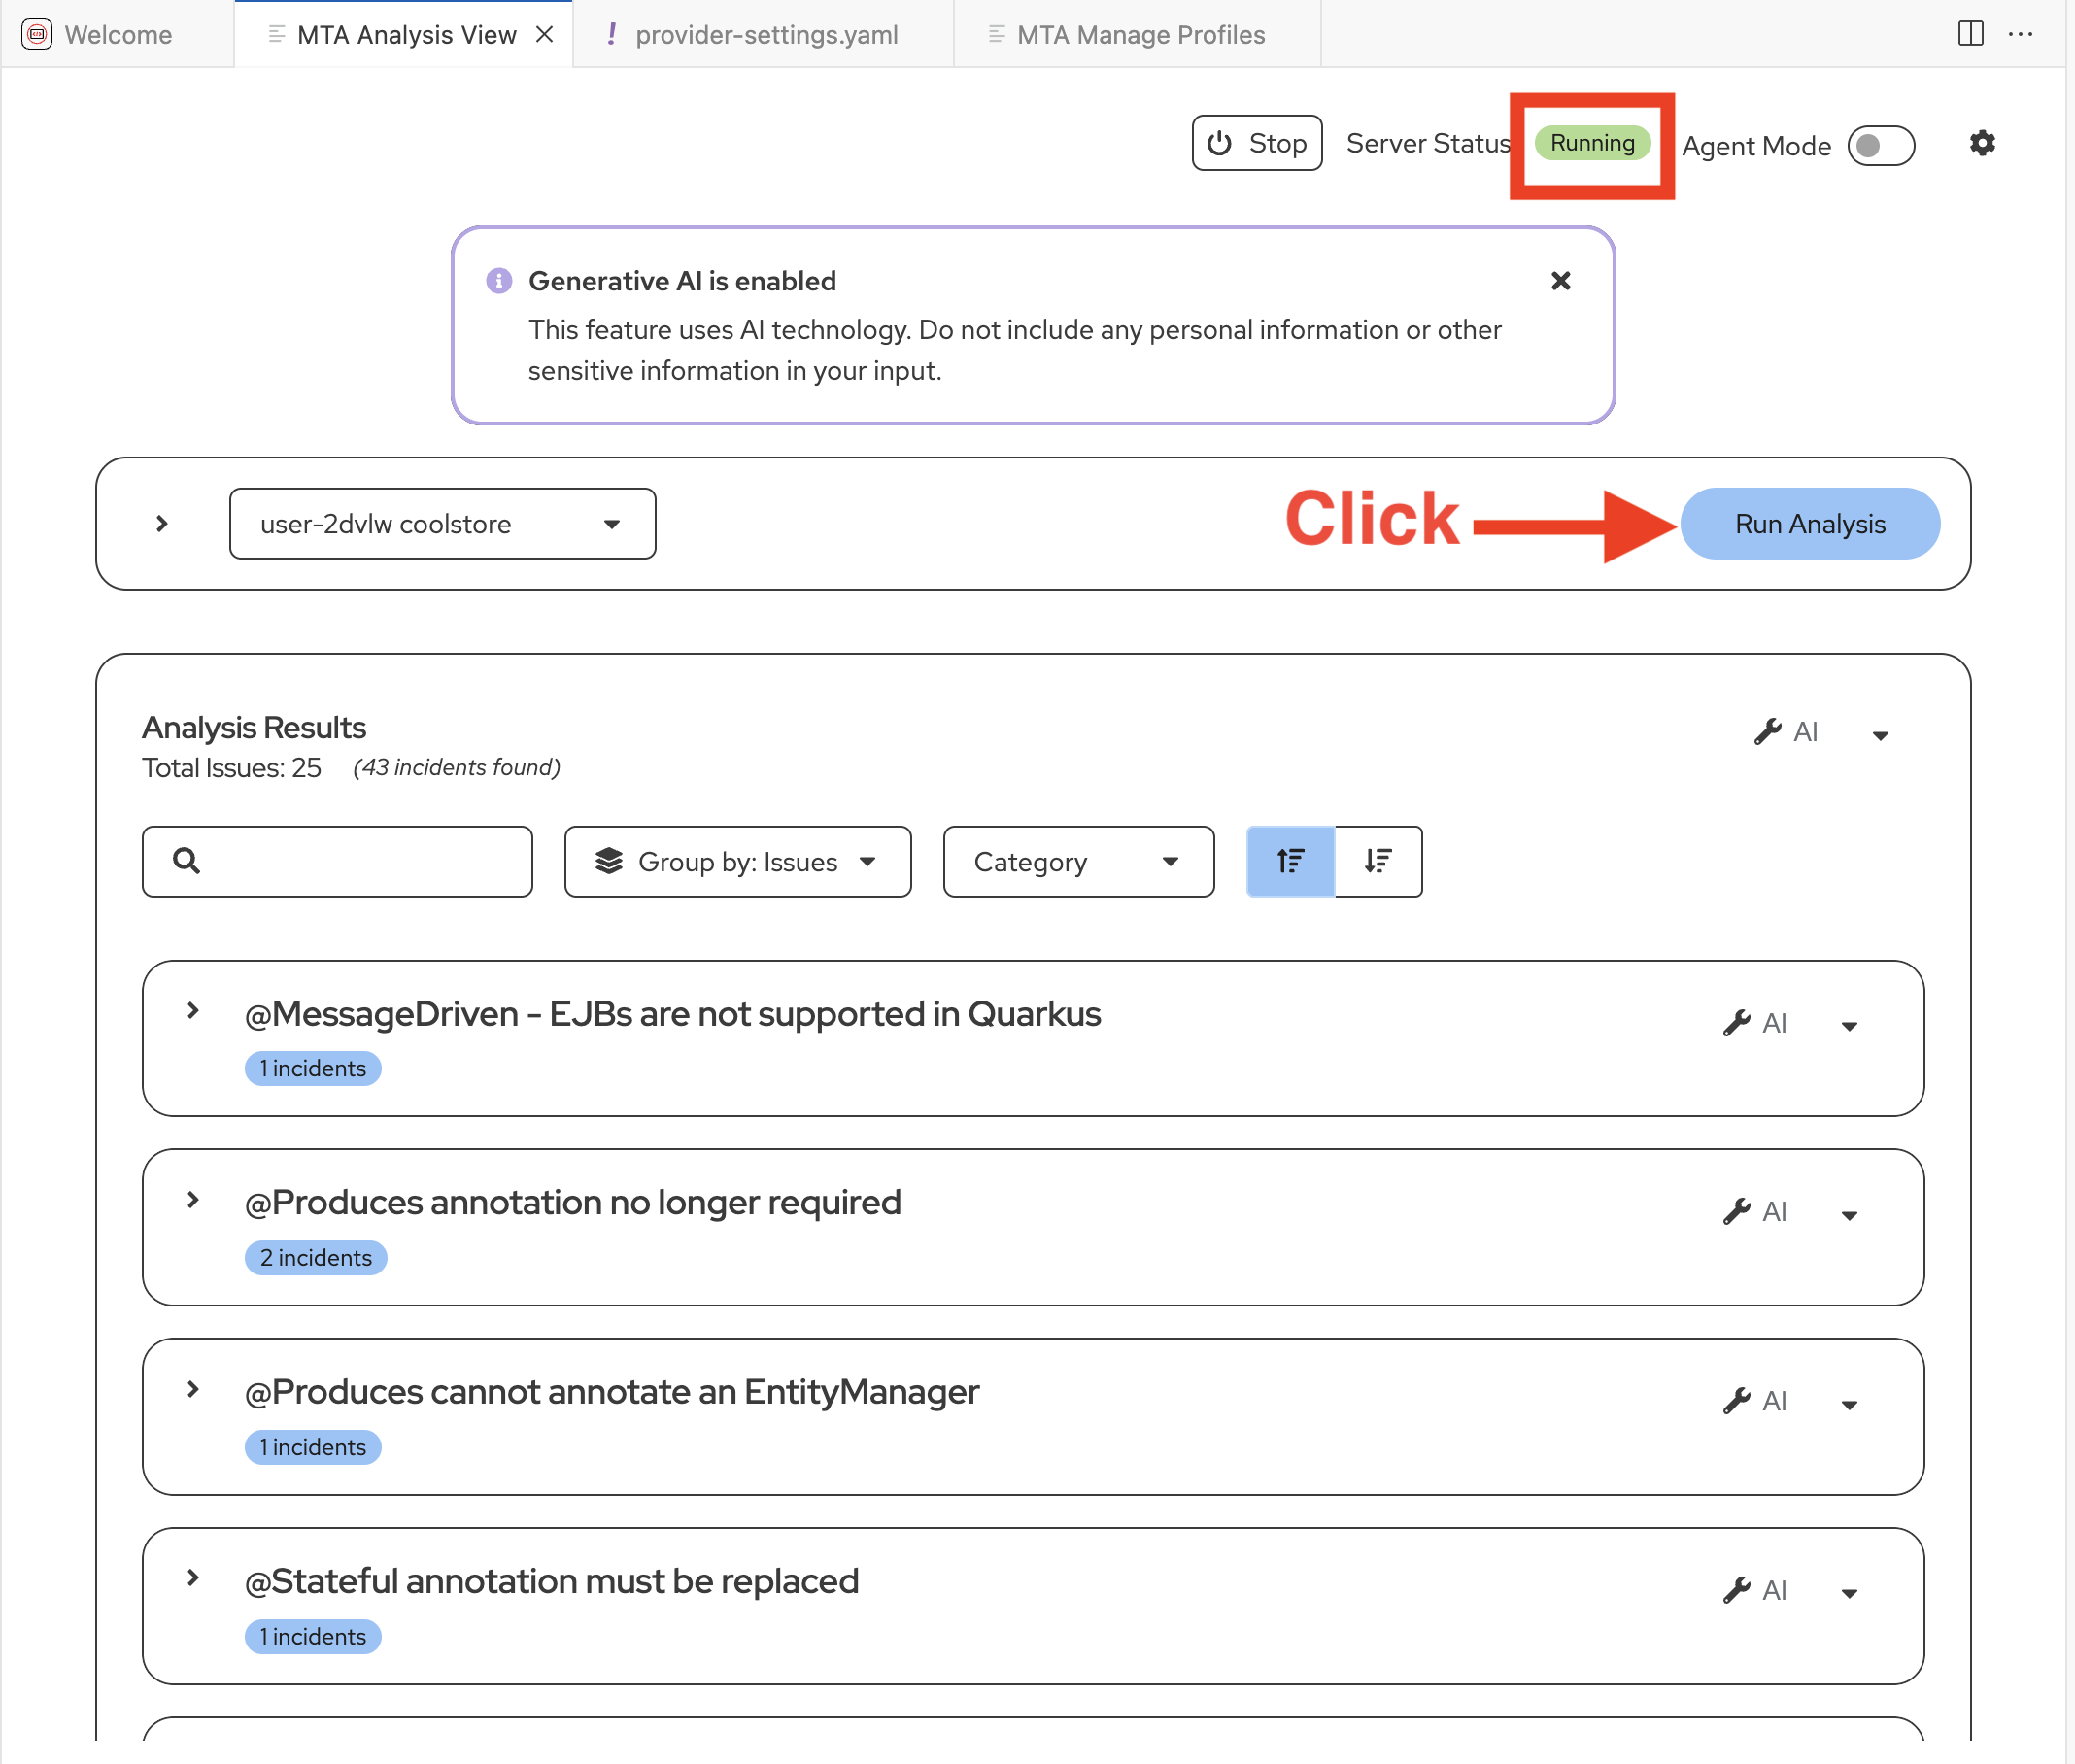Click inside the issues search field
This screenshot has width=2075, height=1764.
click(x=350, y=861)
